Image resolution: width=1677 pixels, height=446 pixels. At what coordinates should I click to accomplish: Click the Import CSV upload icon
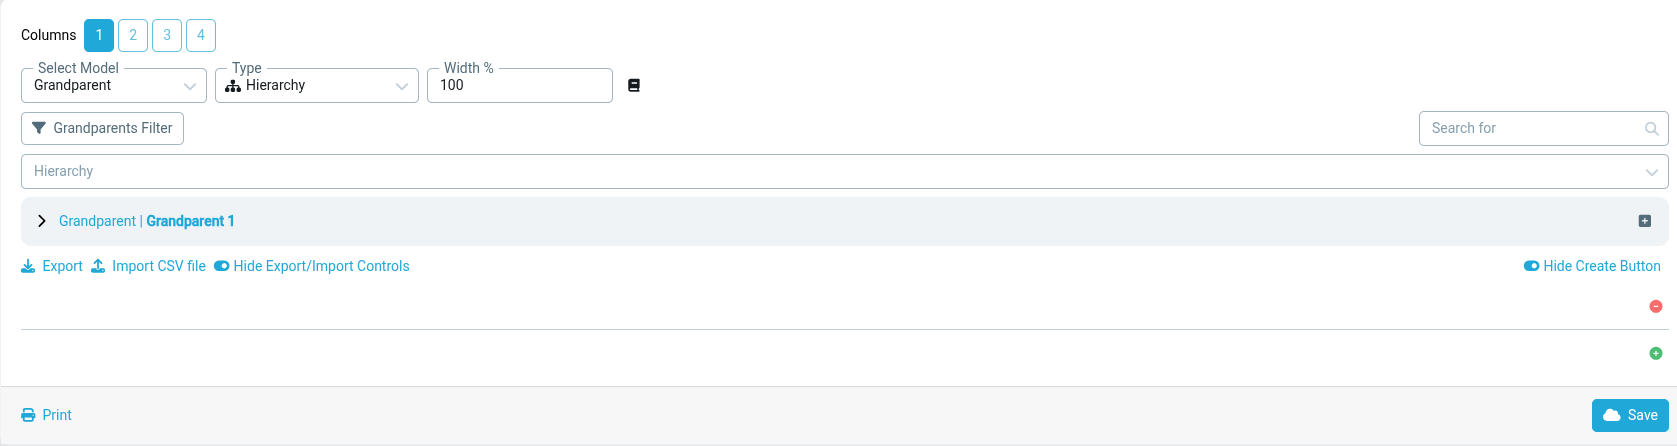point(98,266)
